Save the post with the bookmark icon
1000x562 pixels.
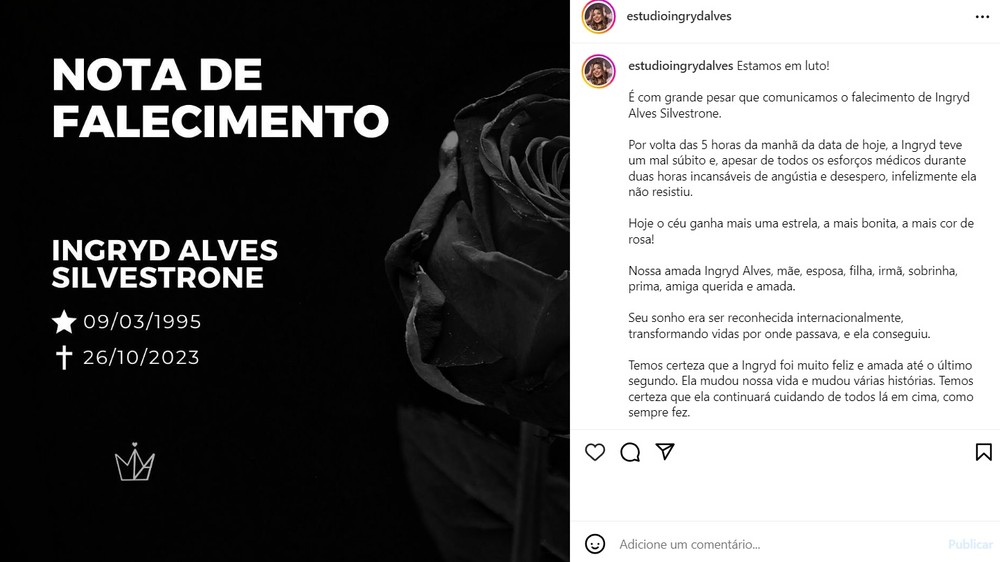[x=983, y=452]
